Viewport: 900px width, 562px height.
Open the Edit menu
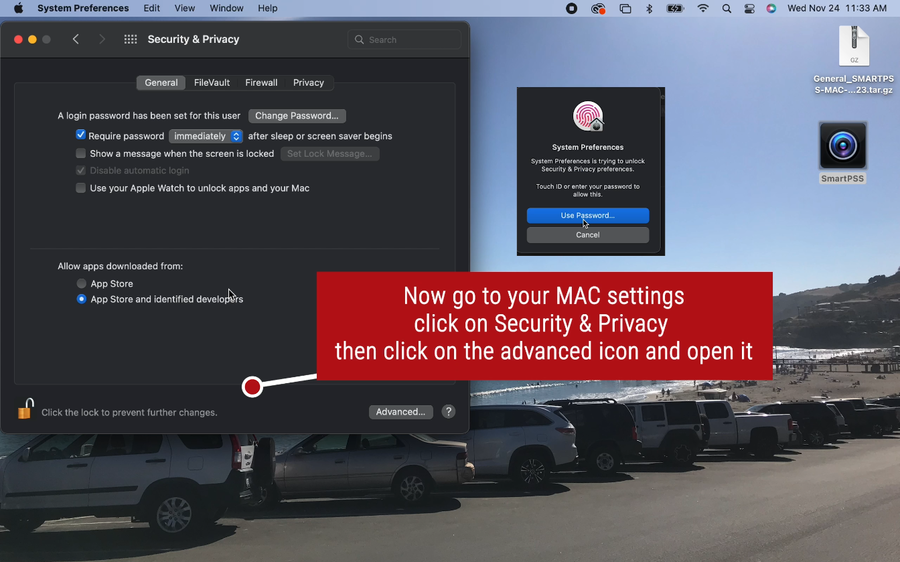tap(152, 8)
